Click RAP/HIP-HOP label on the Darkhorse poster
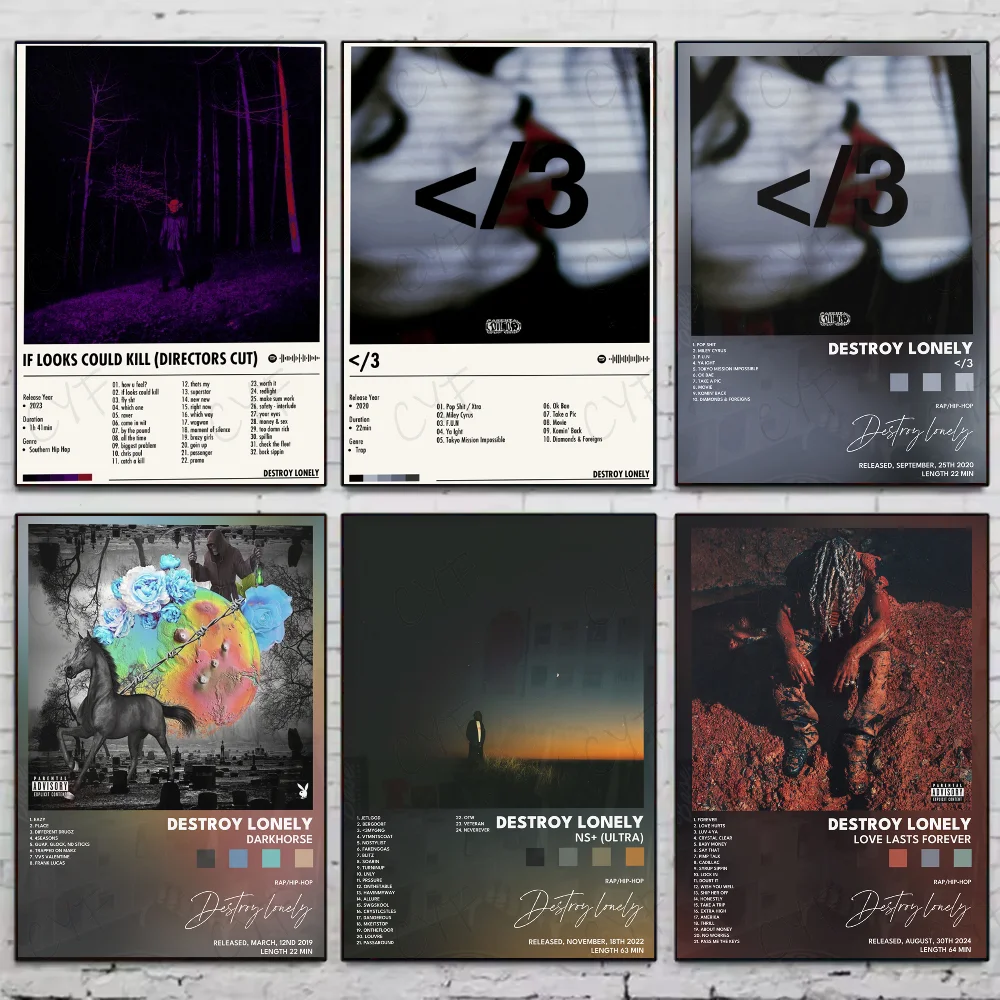 pos(294,883)
